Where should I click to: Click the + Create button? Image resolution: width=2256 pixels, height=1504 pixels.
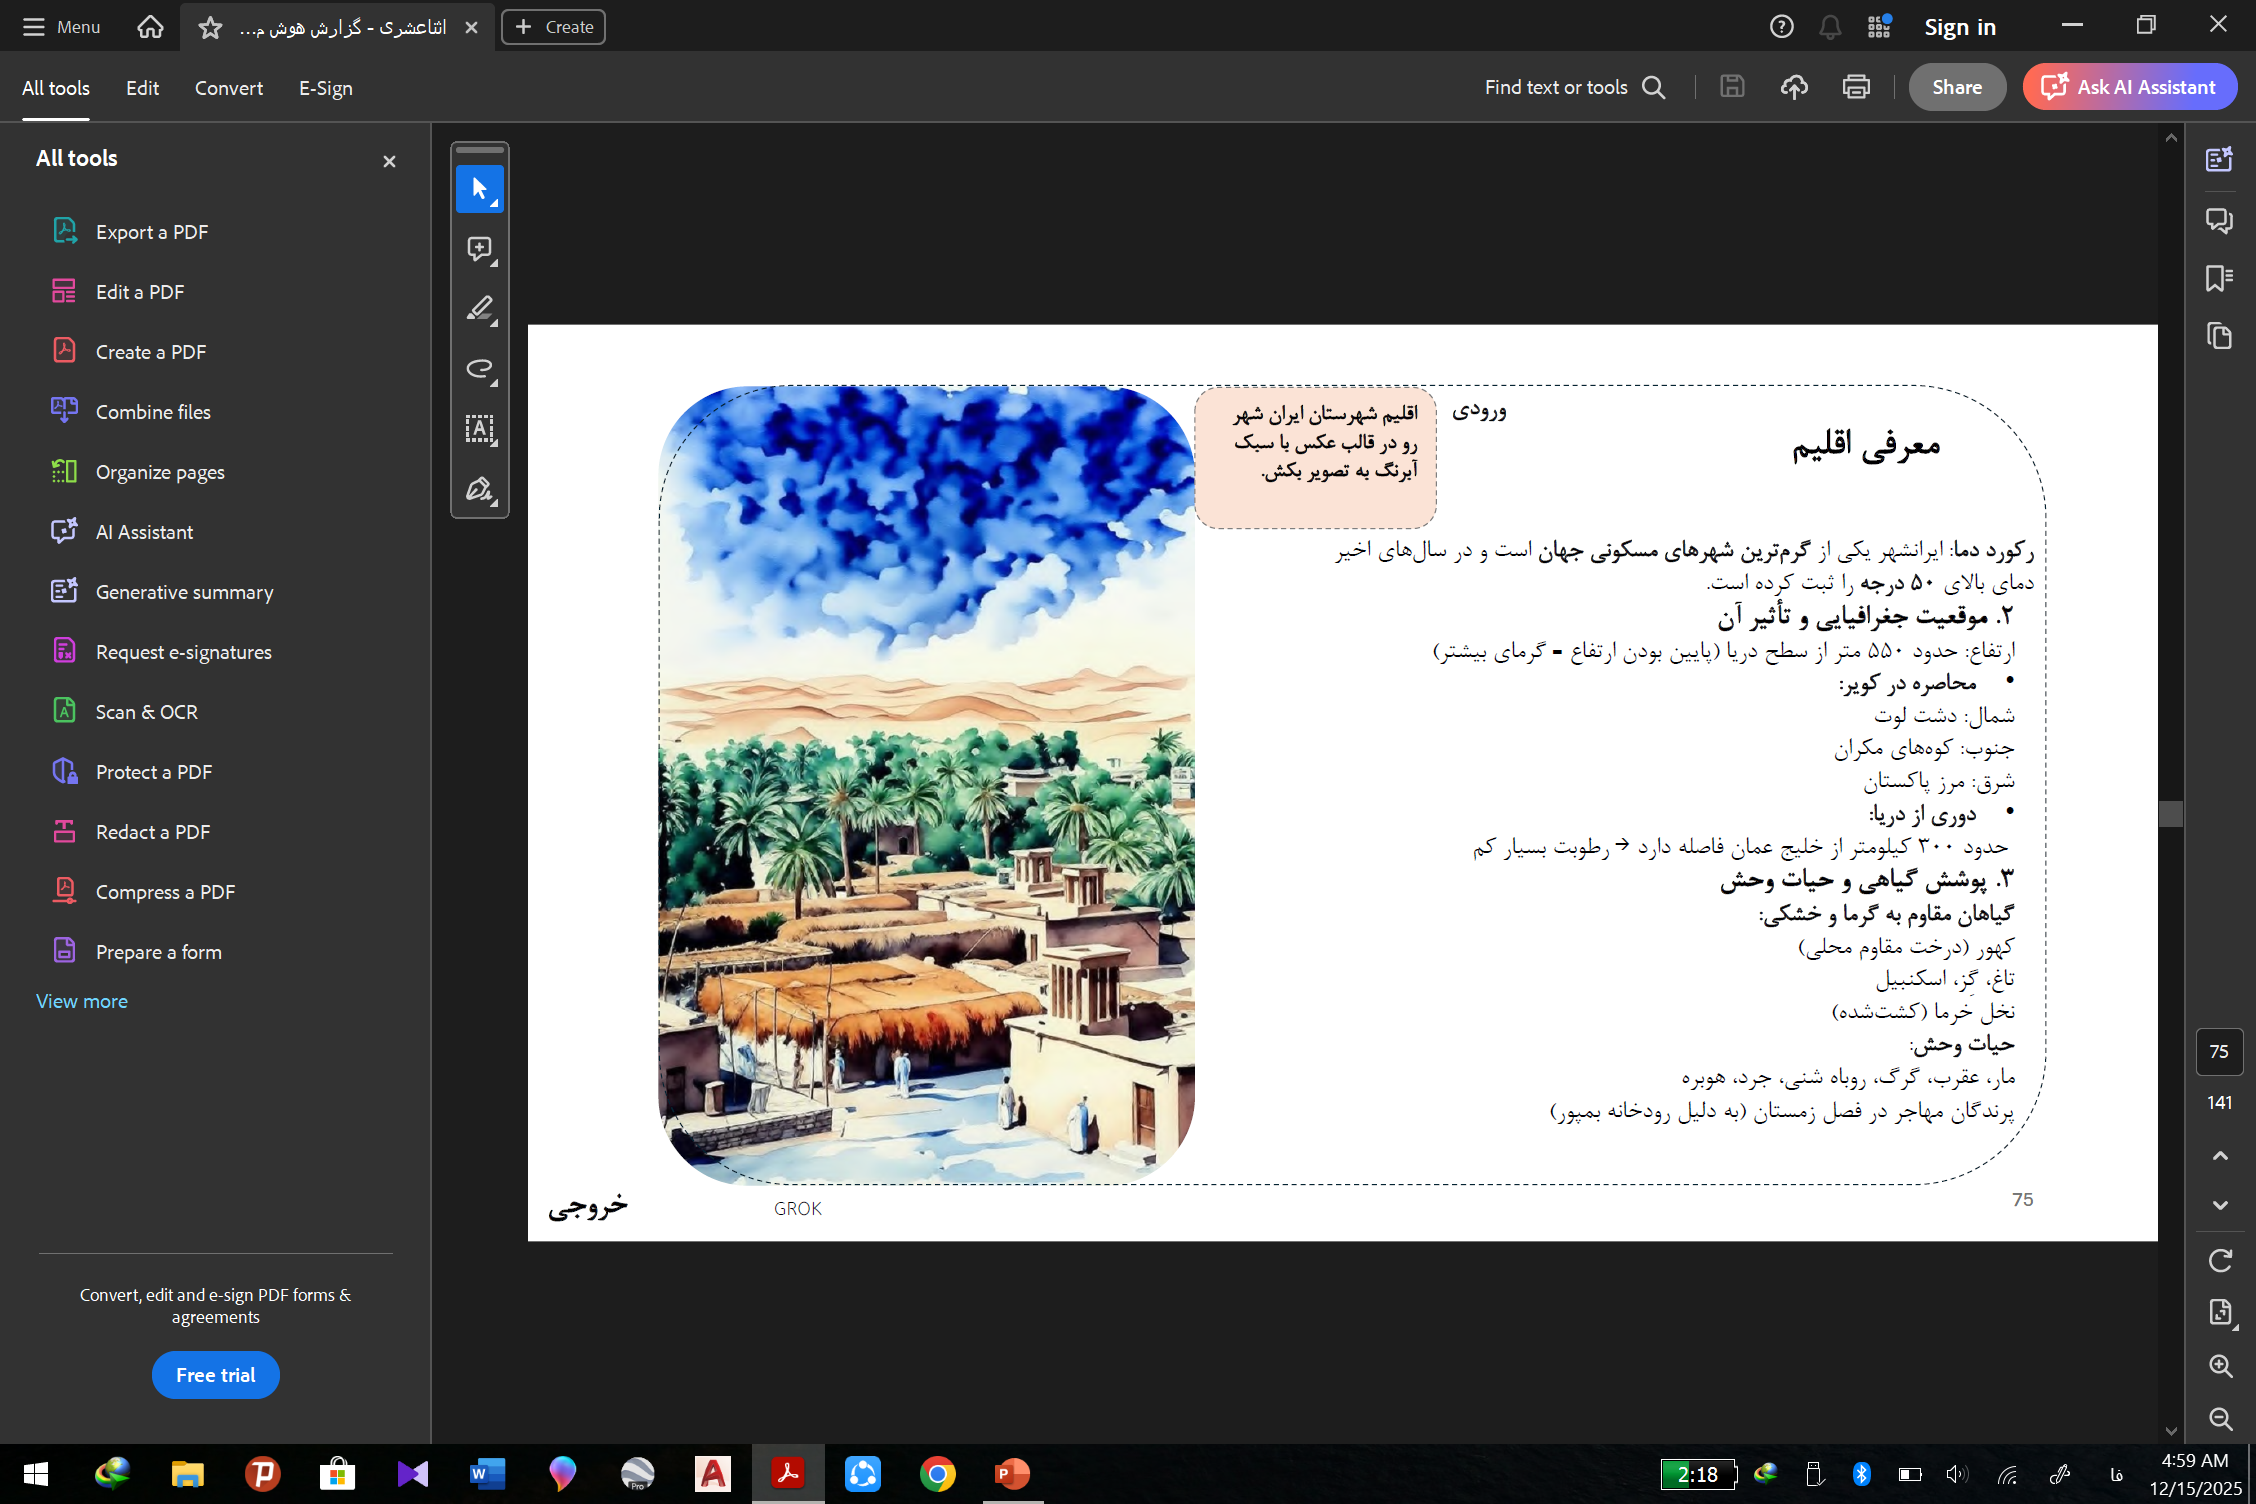pos(553,27)
